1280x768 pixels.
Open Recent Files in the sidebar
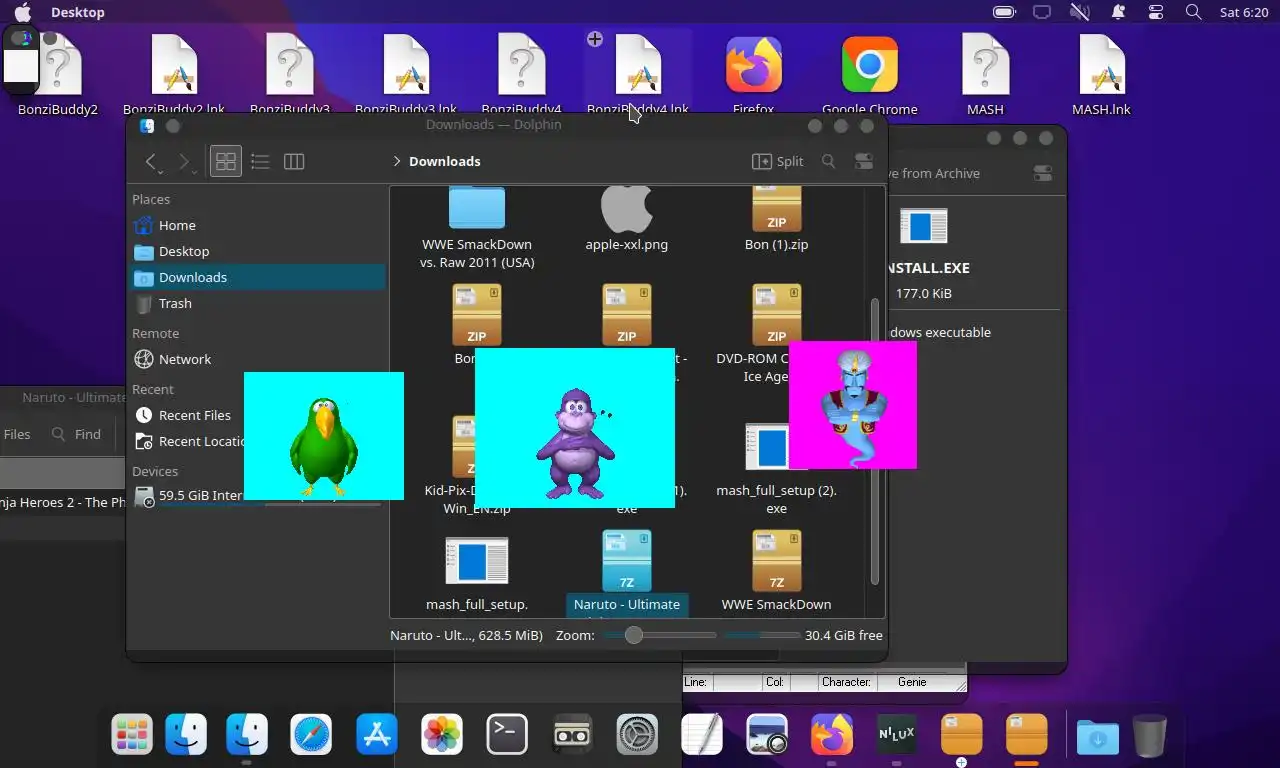pos(188,415)
